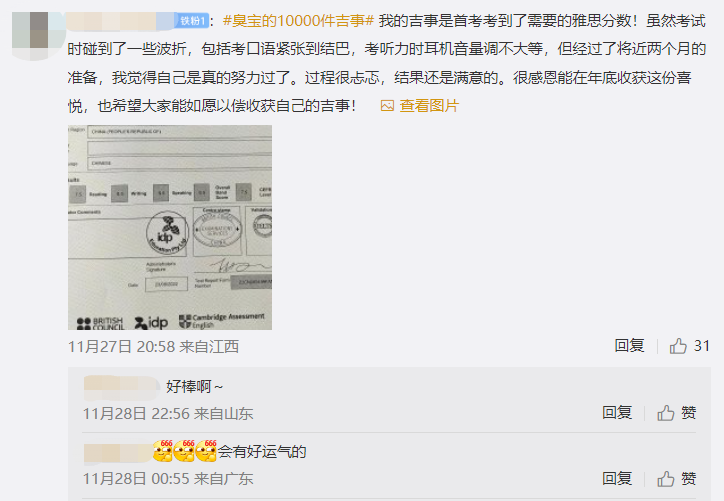This screenshot has height=501, width=724.
Task: Click the 铁粉1 fan badge
Action: pos(192,21)
